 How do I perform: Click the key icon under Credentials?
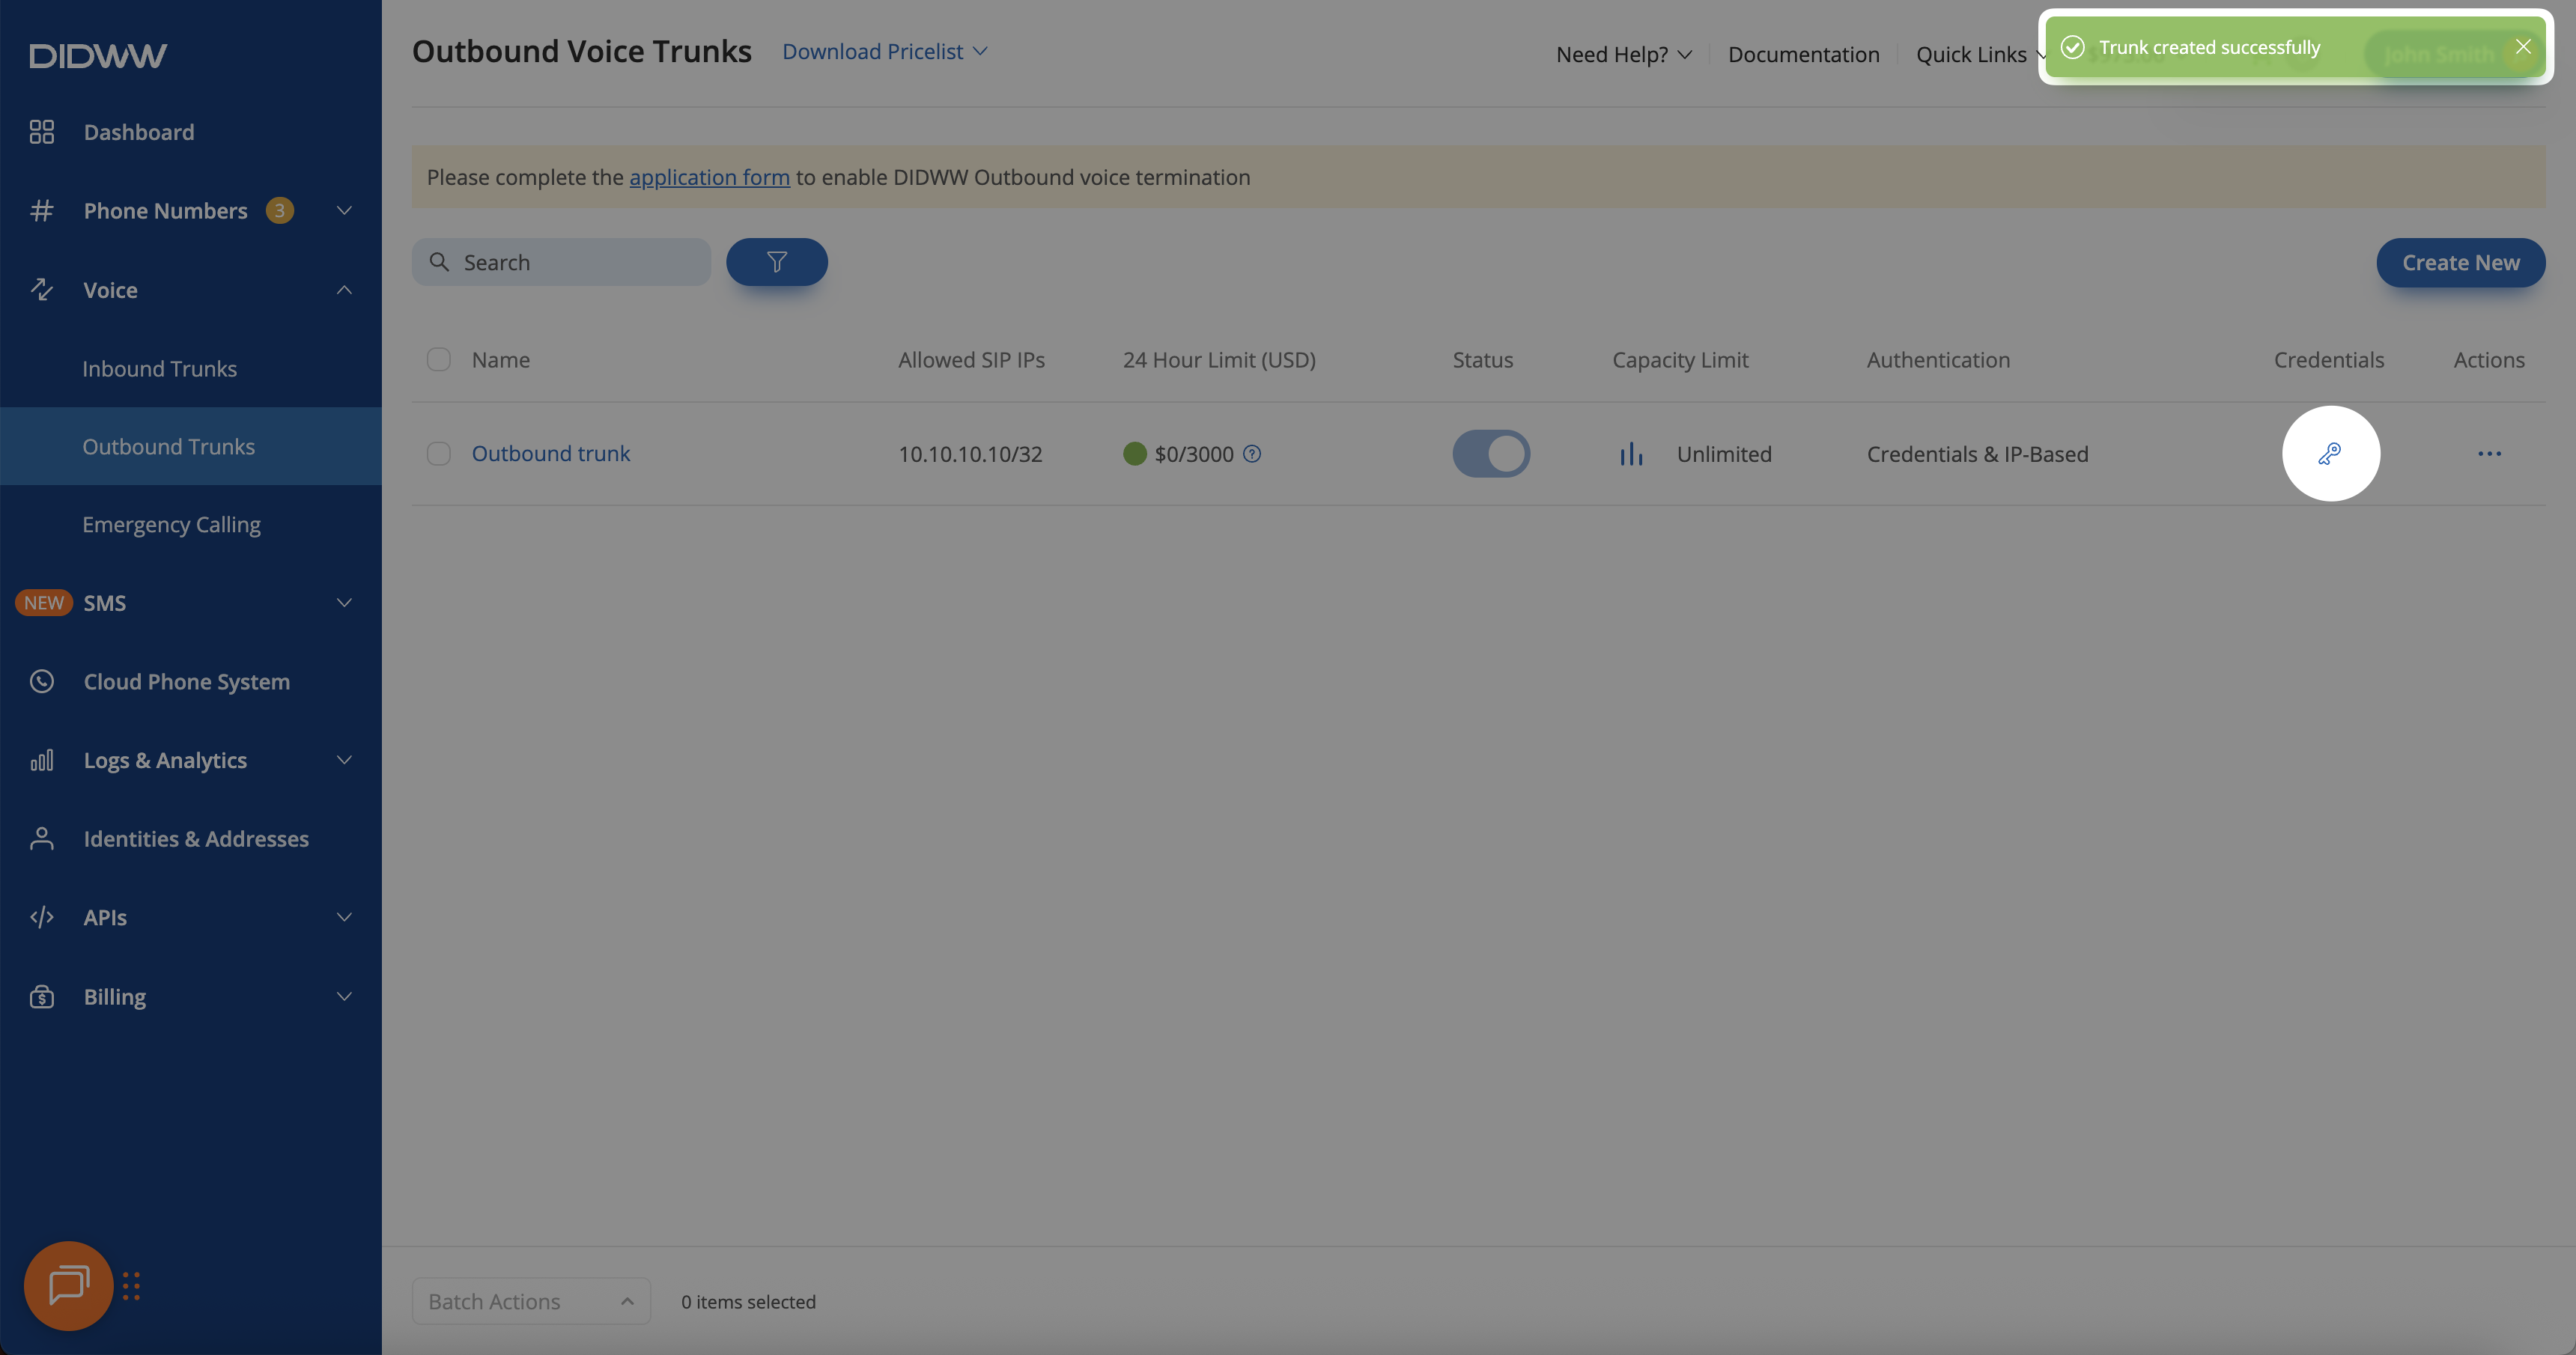click(x=2329, y=454)
